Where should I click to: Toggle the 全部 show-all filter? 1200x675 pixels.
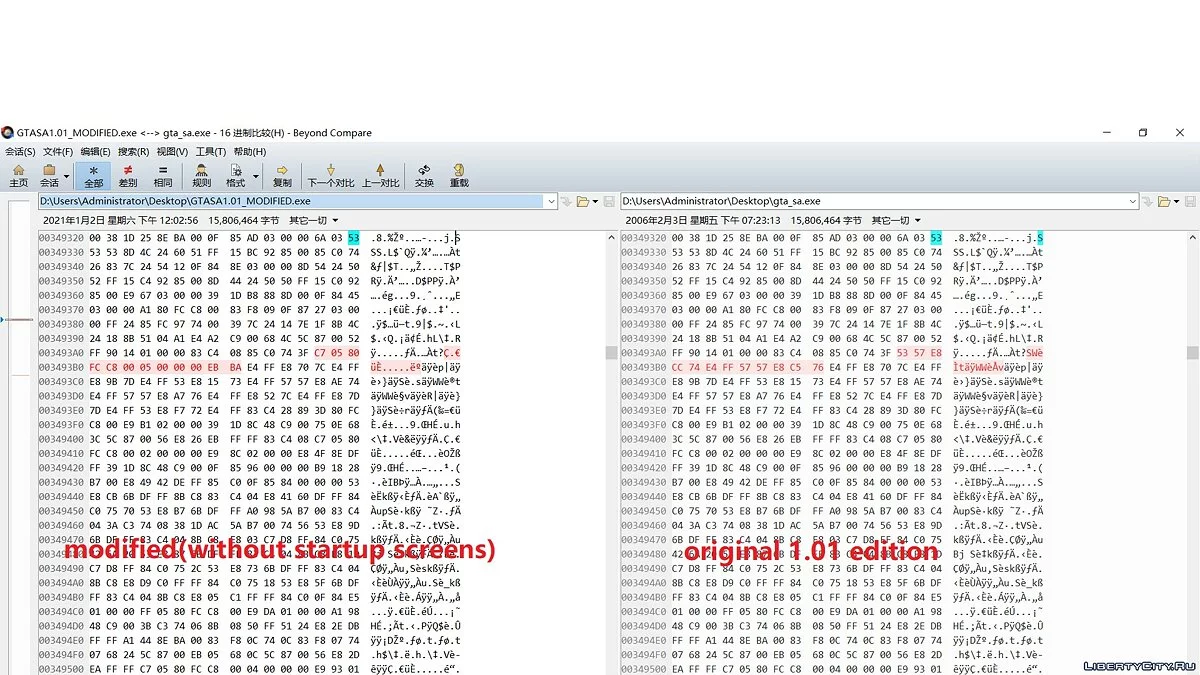point(93,175)
